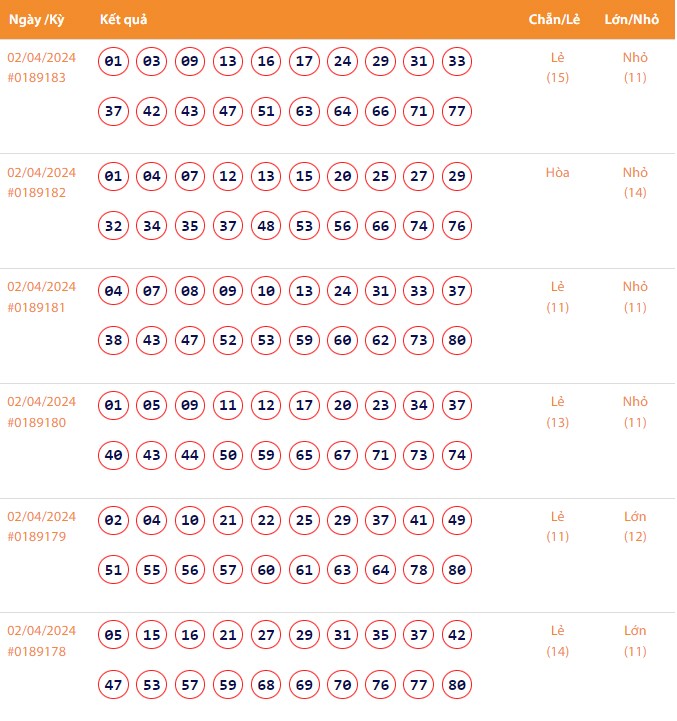
Task: Click draw ID #0189178
Action: [x=36, y=652]
